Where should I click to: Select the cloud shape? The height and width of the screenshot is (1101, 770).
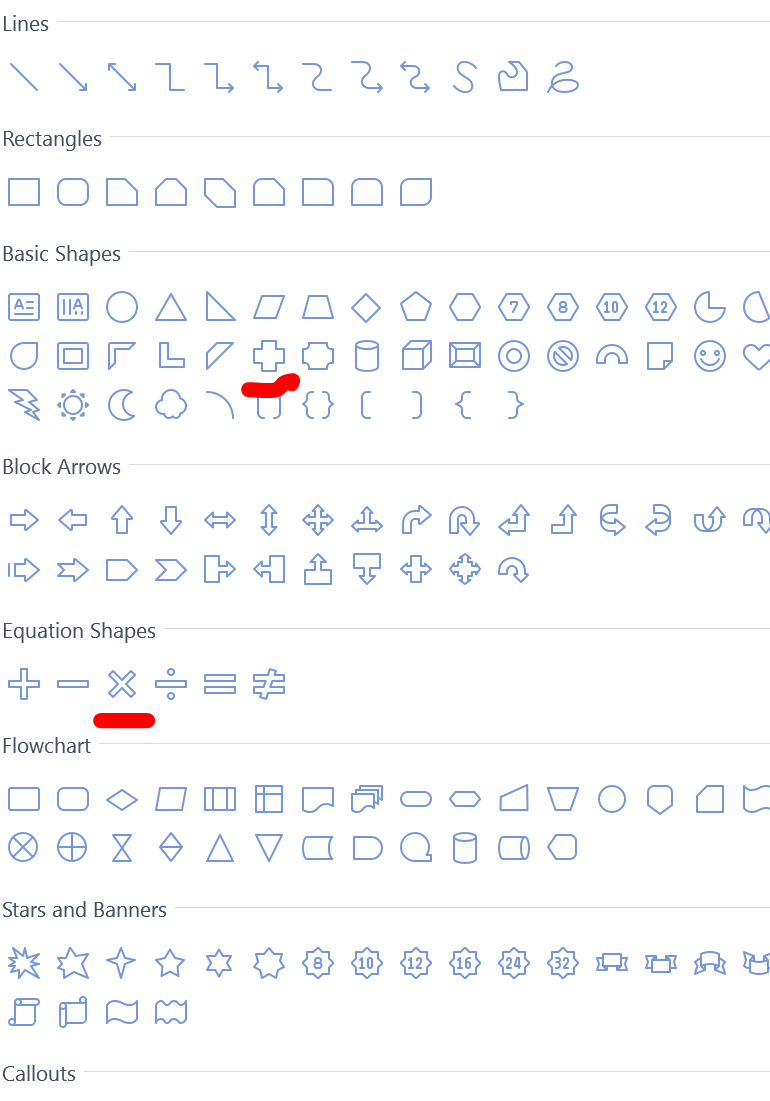tap(171, 405)
